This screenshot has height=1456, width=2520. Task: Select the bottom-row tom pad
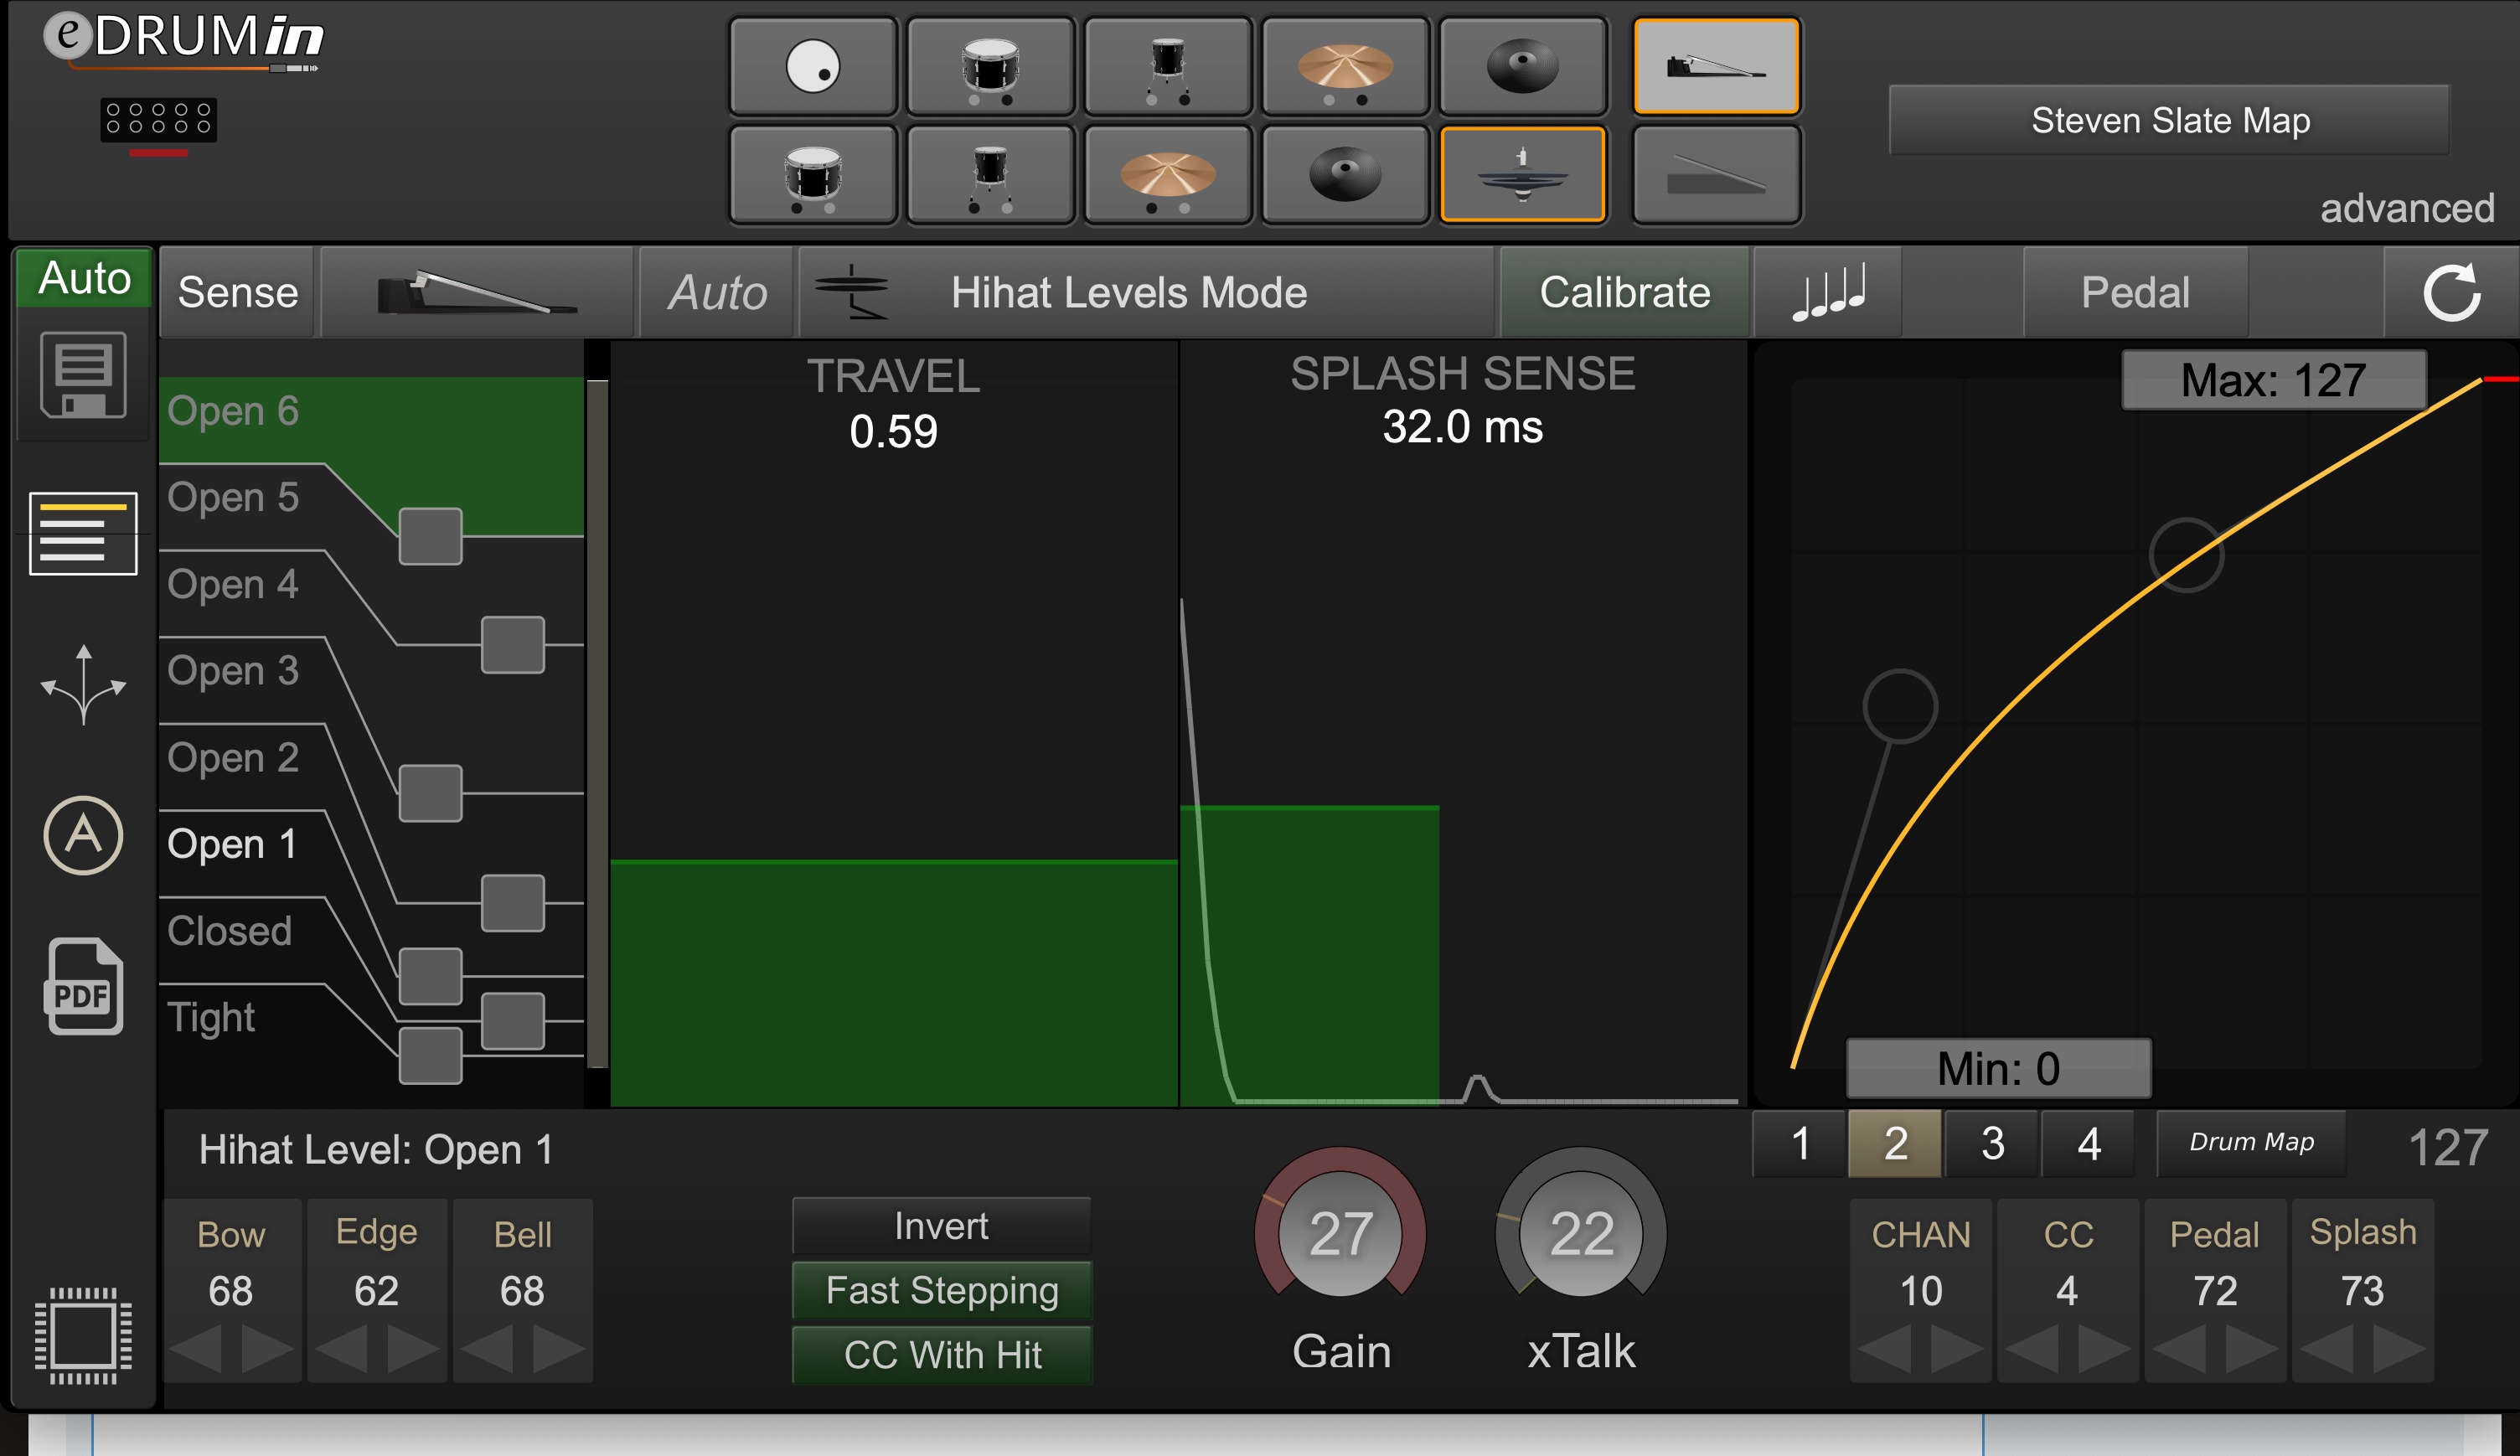(x=990, y=173)
